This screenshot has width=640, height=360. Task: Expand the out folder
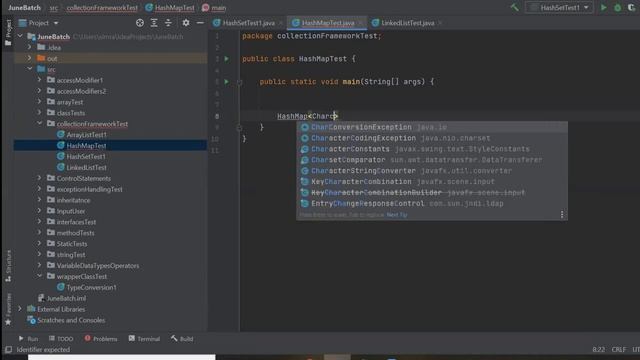(29, 58)
